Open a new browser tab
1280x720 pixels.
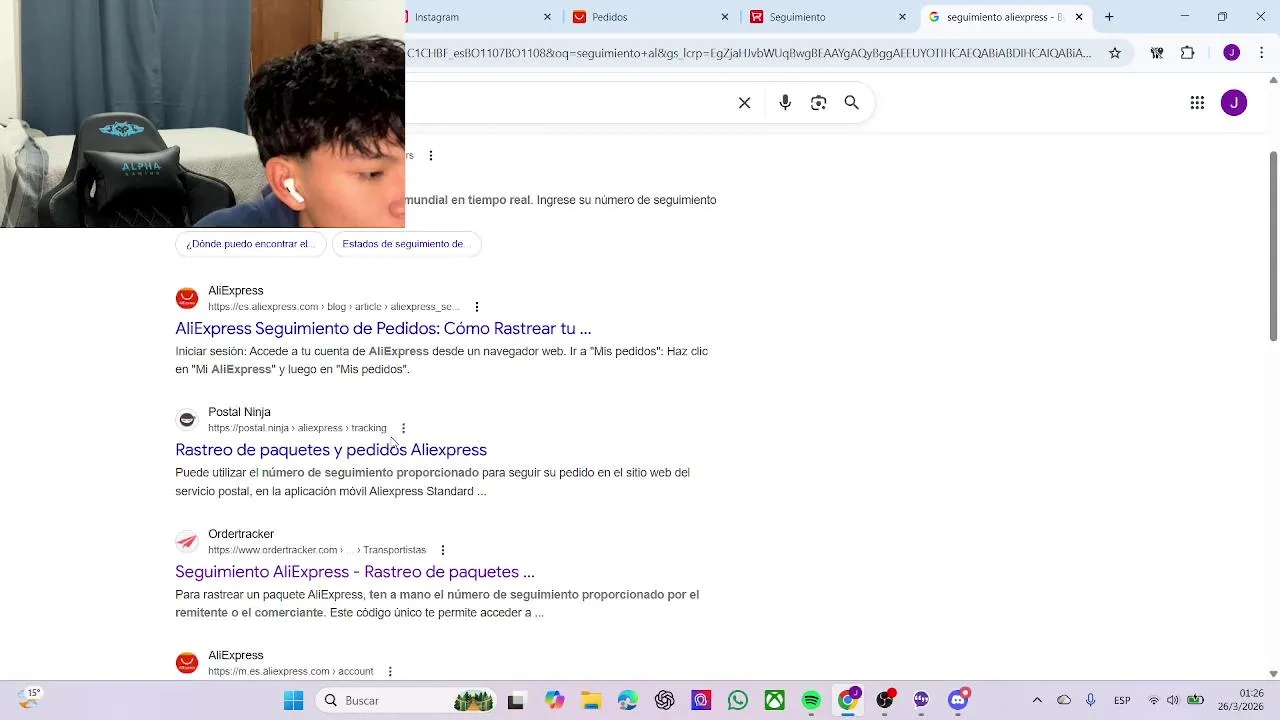tap(1109, 17)
